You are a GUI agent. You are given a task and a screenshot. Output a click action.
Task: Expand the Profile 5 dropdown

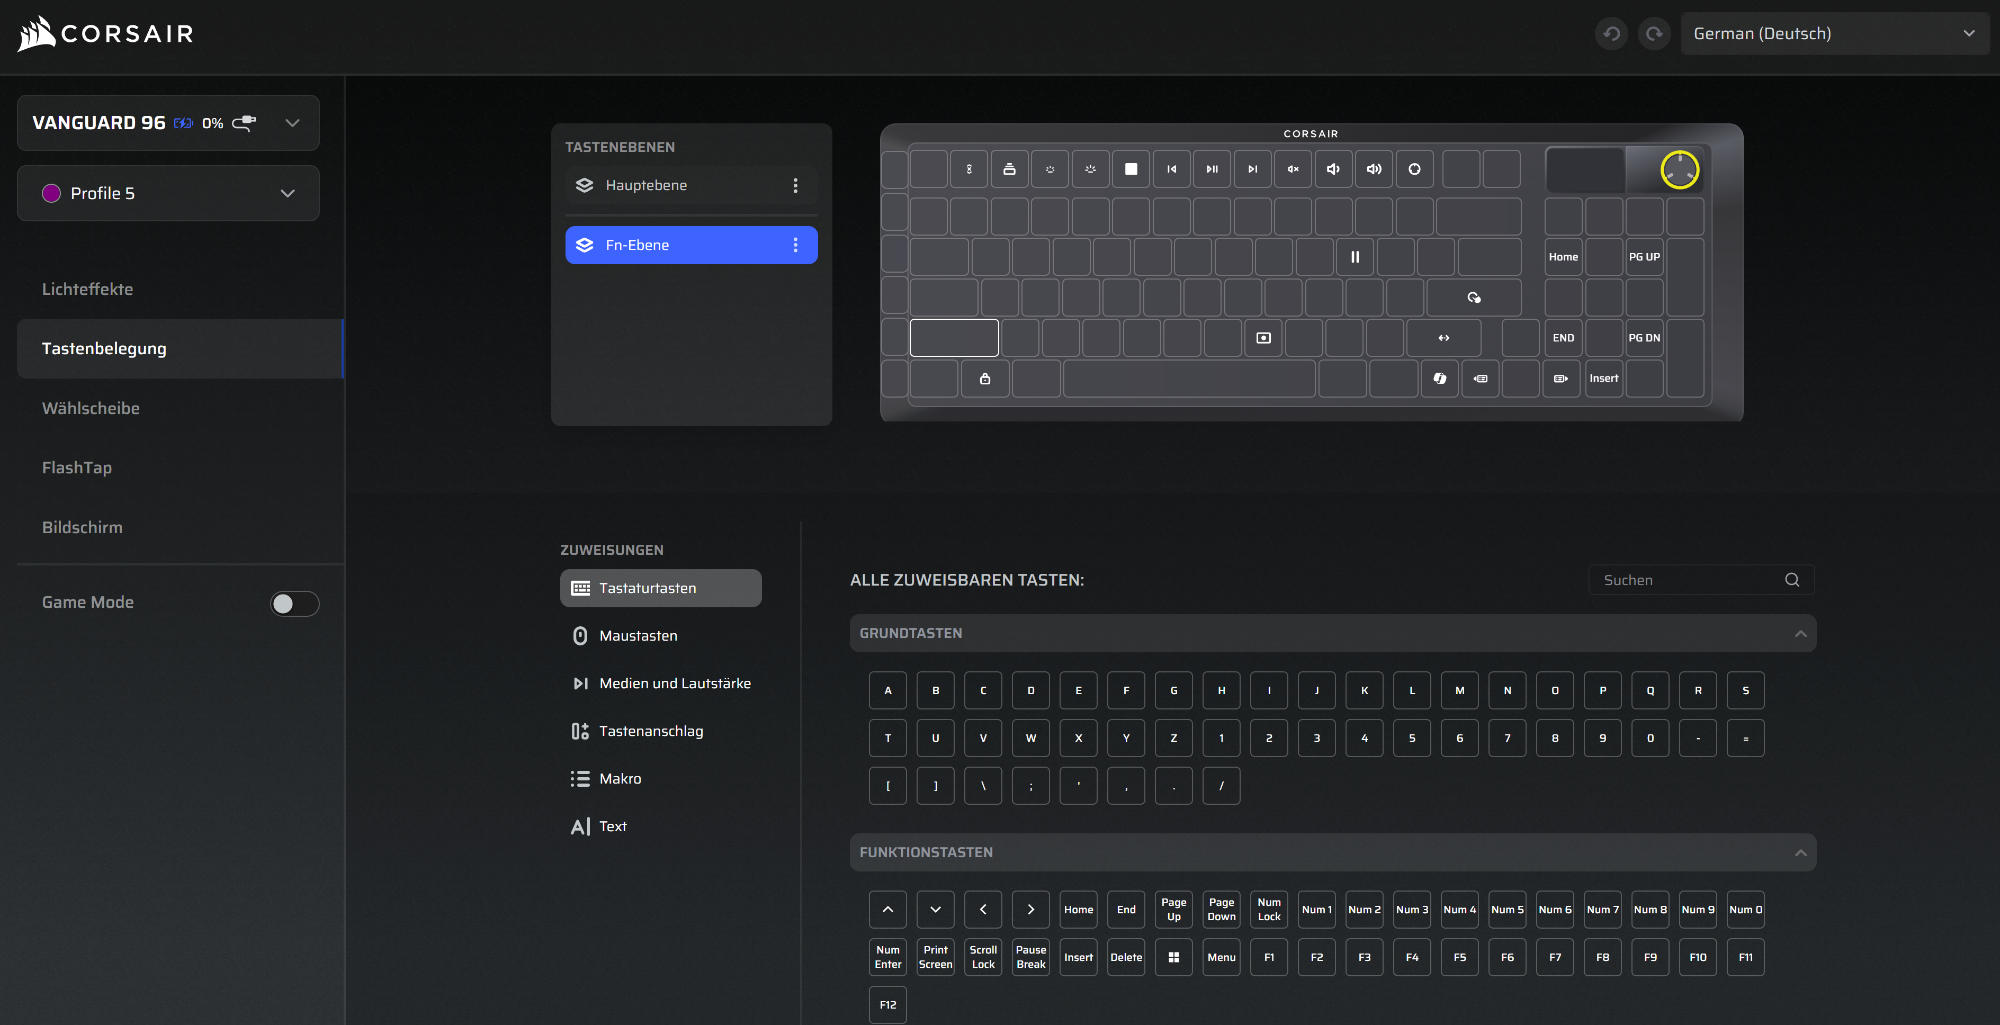tap(168, 193)
